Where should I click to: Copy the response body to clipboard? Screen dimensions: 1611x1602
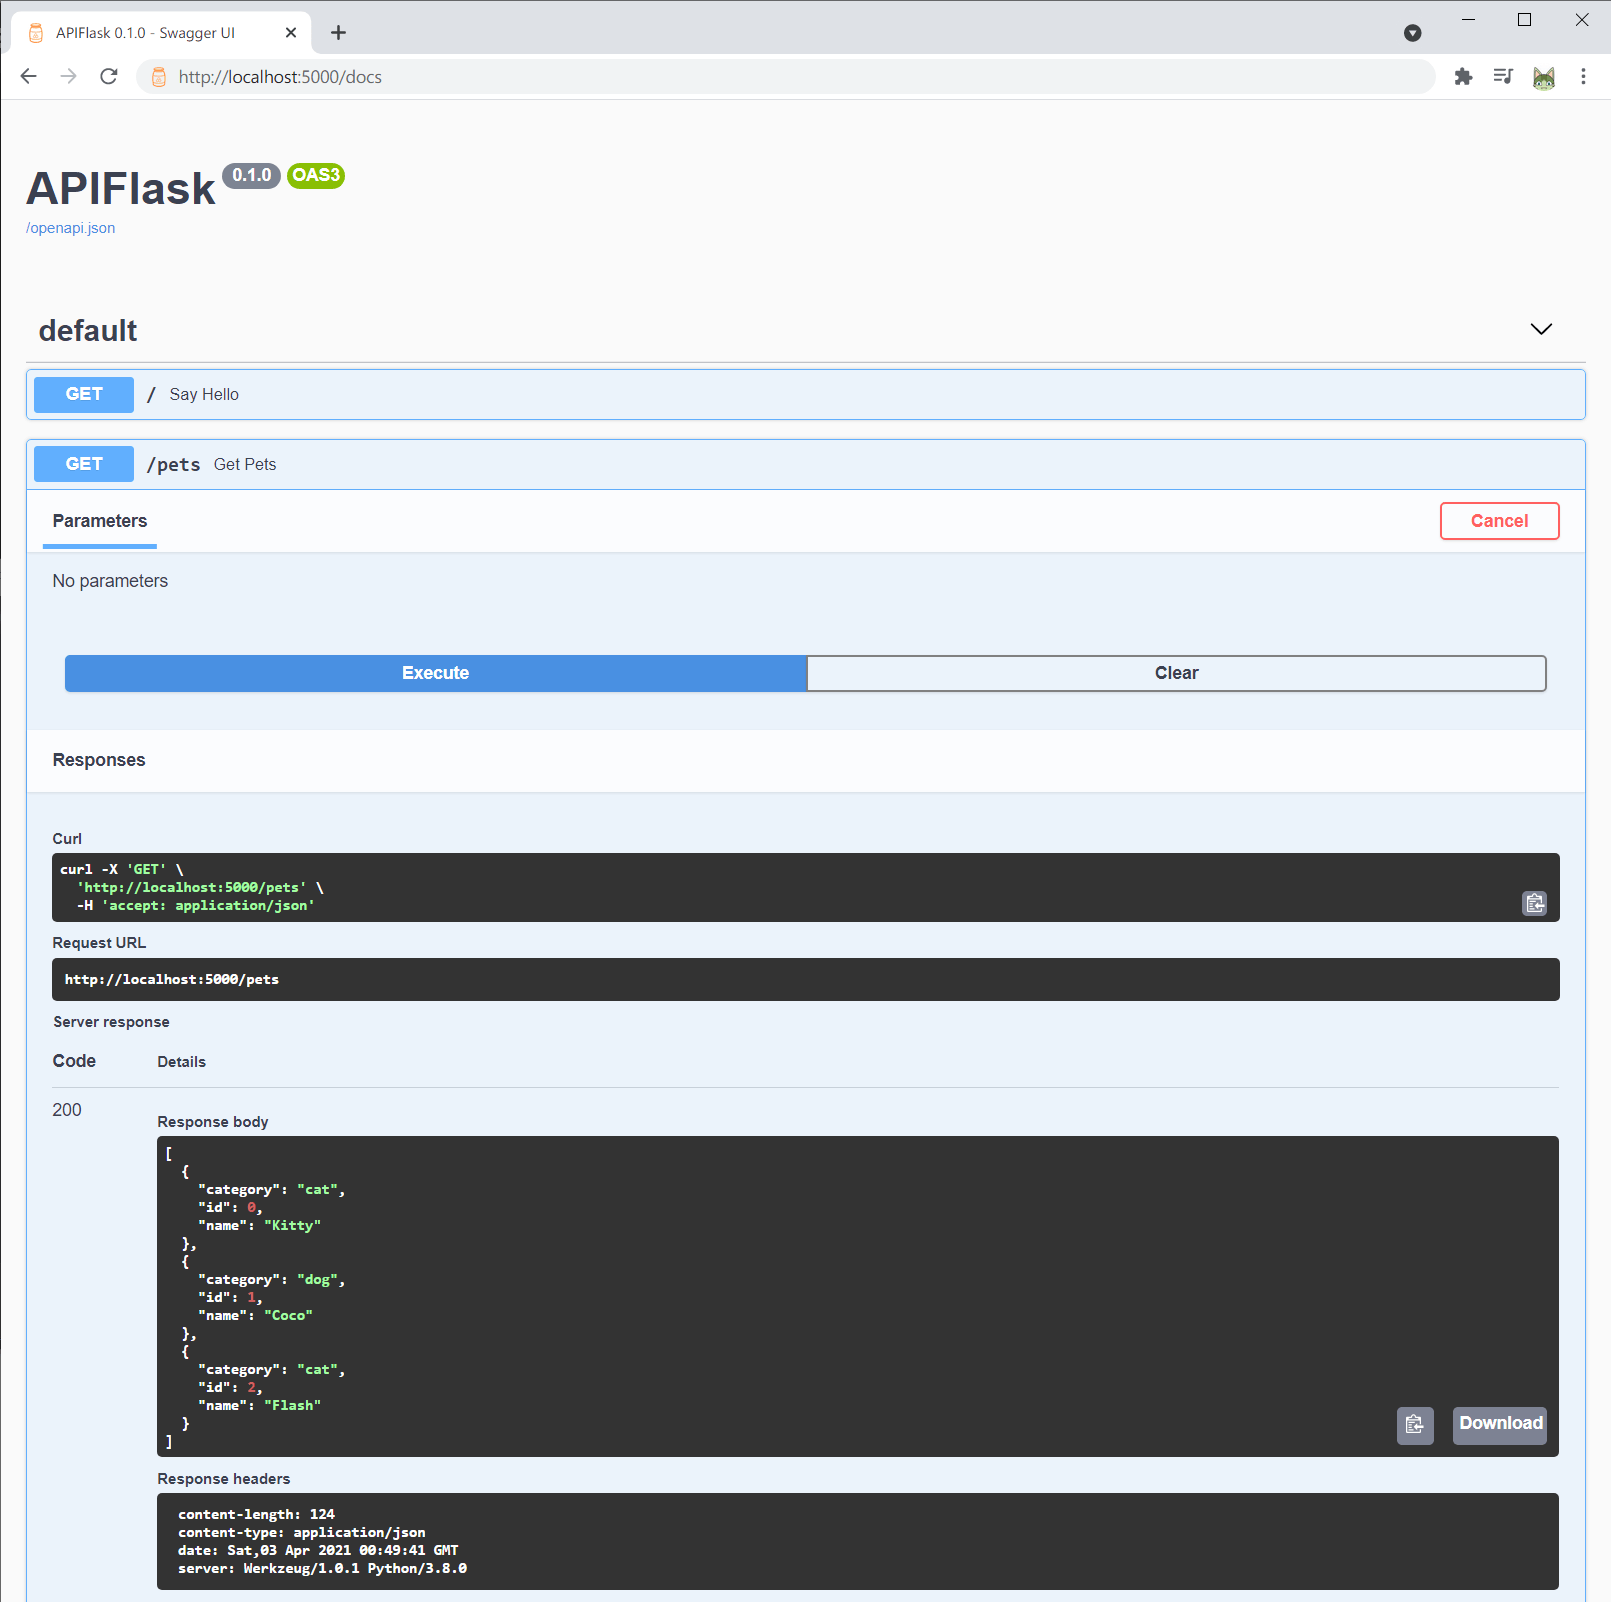point(1414,1424)
